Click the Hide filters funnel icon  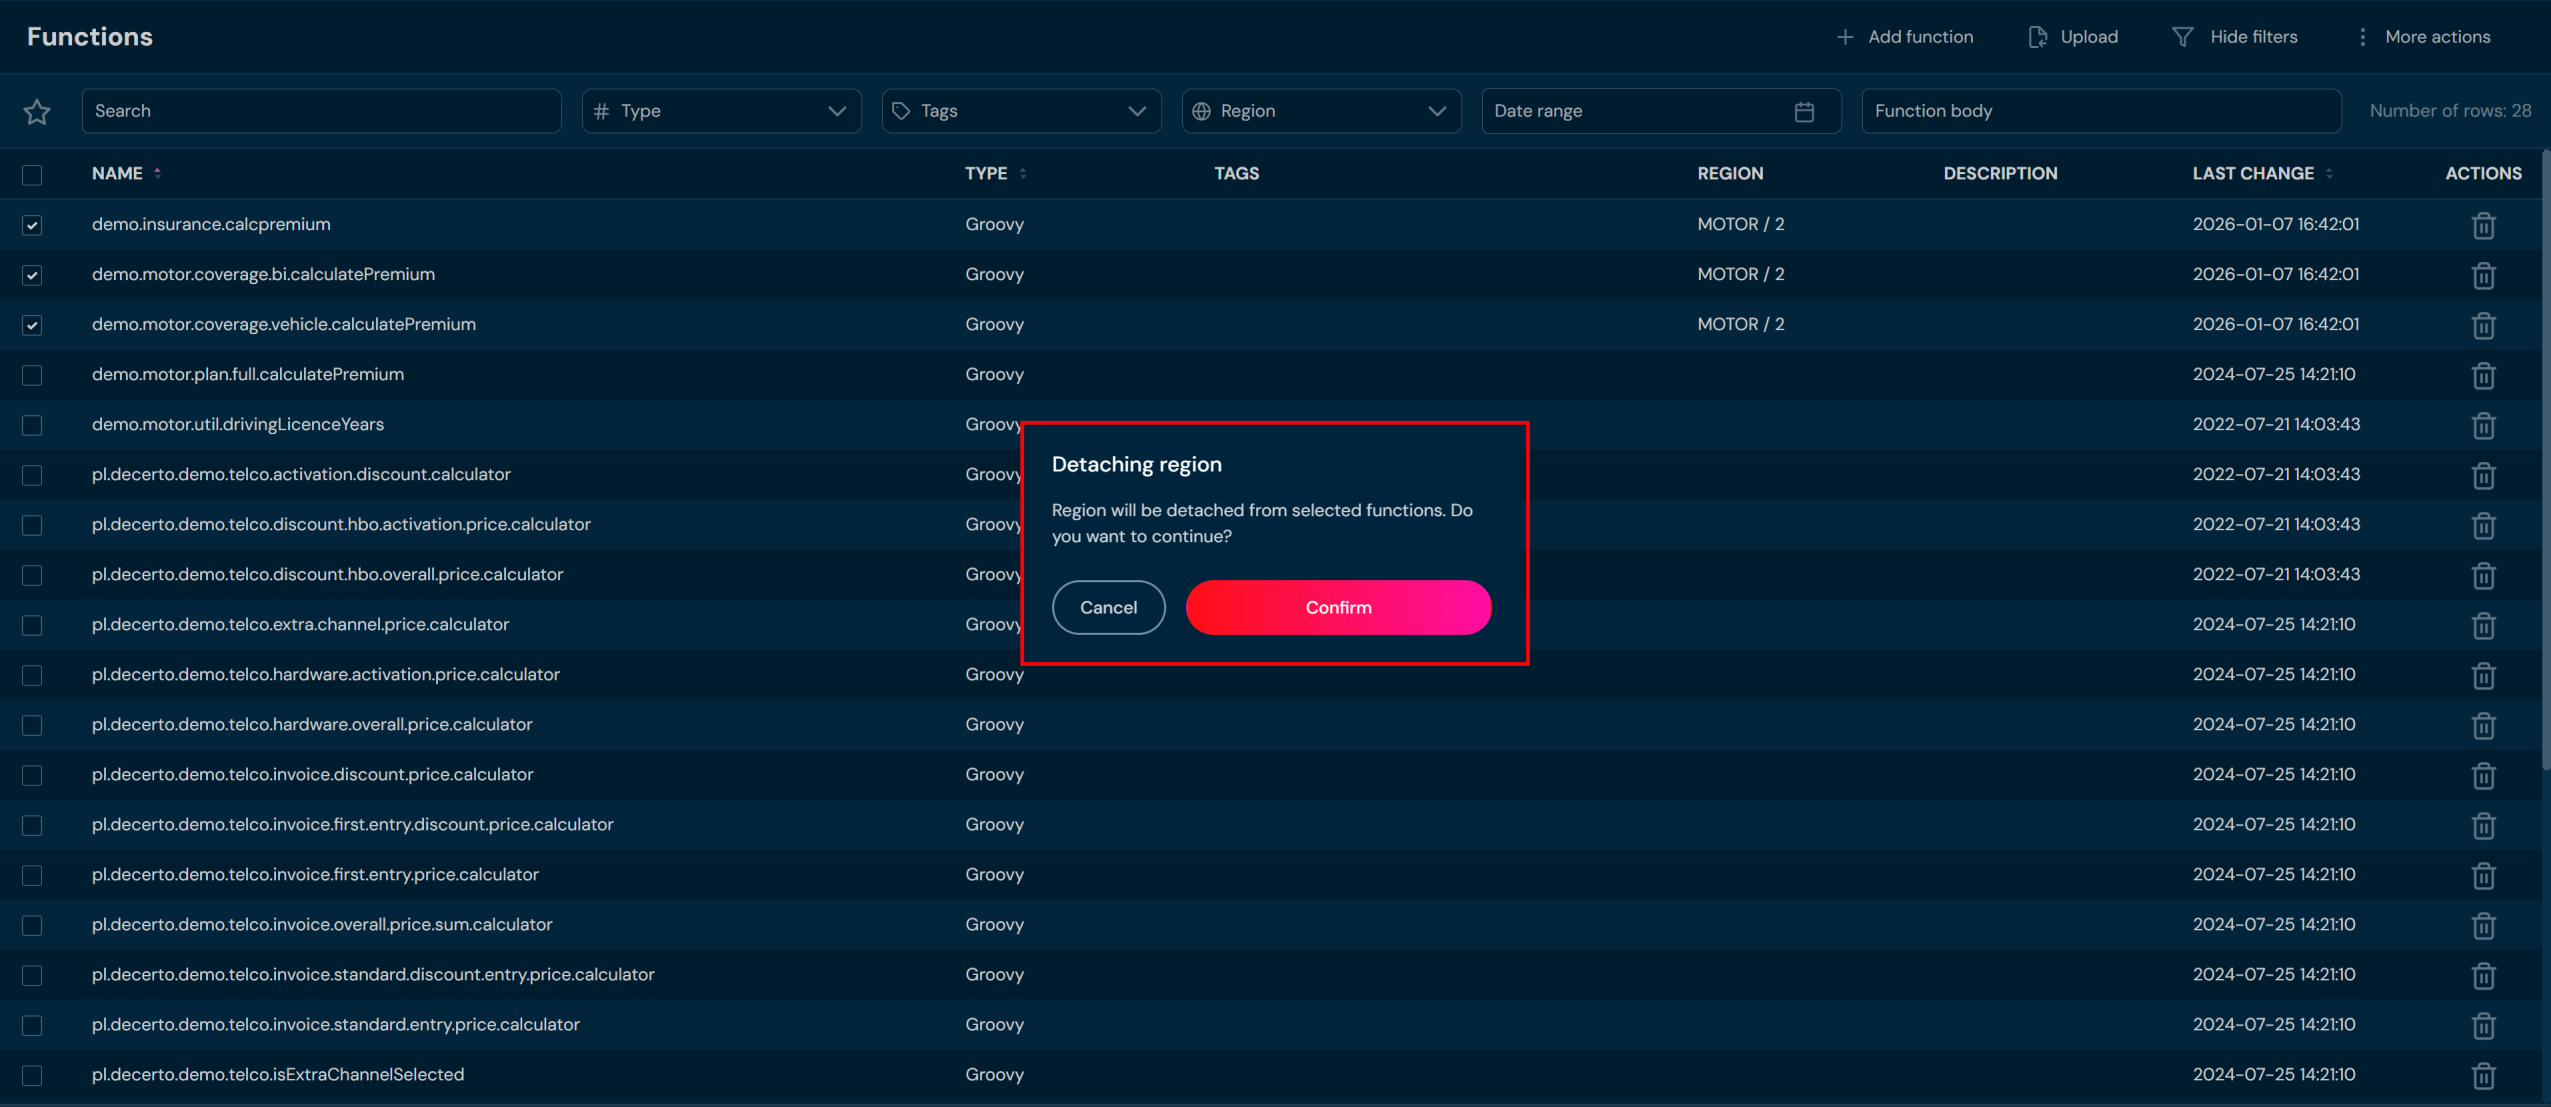click(2182, 37)
